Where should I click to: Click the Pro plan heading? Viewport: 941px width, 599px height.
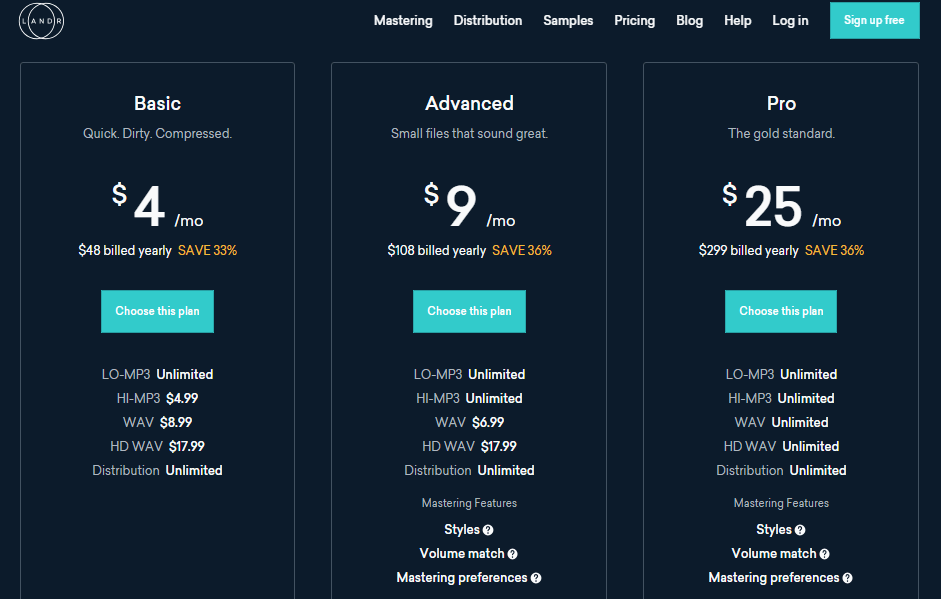click(x=781, y=103)
